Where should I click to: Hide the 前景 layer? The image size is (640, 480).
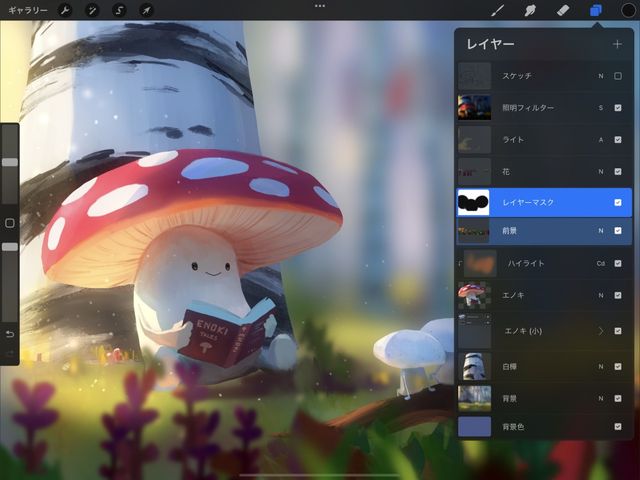coord(618,231)
